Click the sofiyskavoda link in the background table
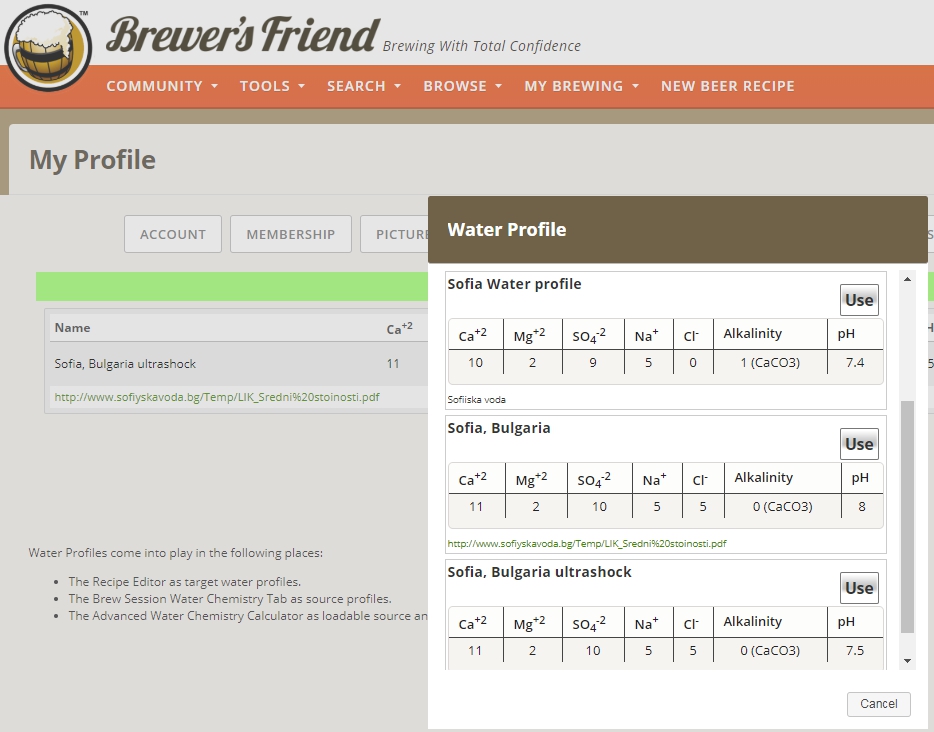 (x=217, y=397)
